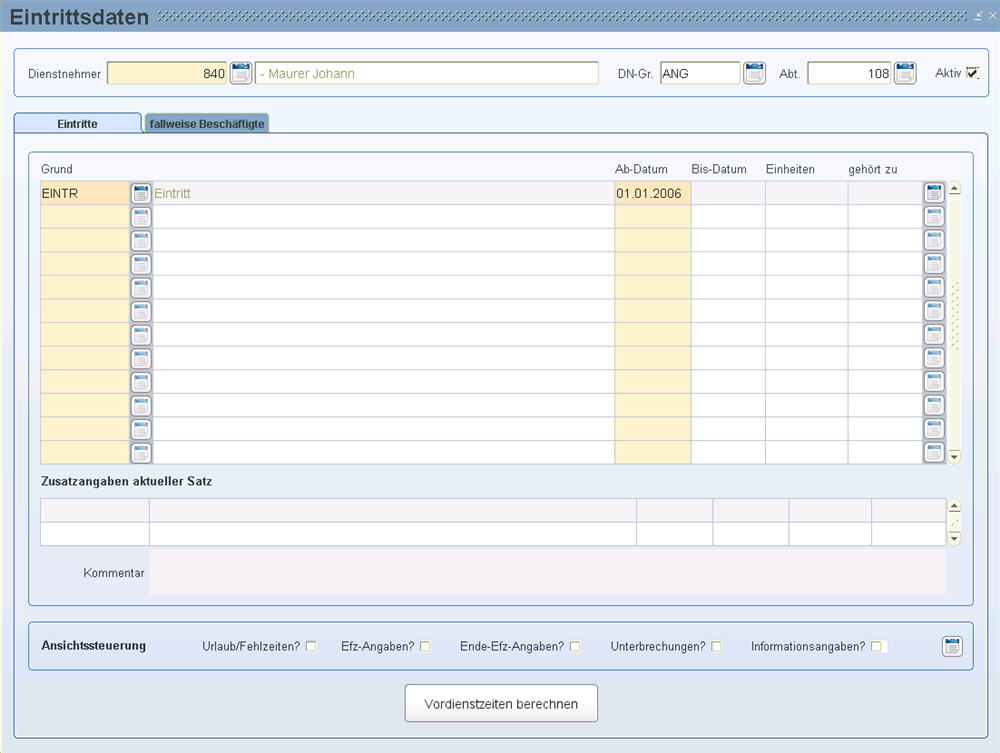This screenshot has height=753, width=1000.
Task: Click the lookup icon in the Ansichtssteuerung panel
Action: point(952,647)
